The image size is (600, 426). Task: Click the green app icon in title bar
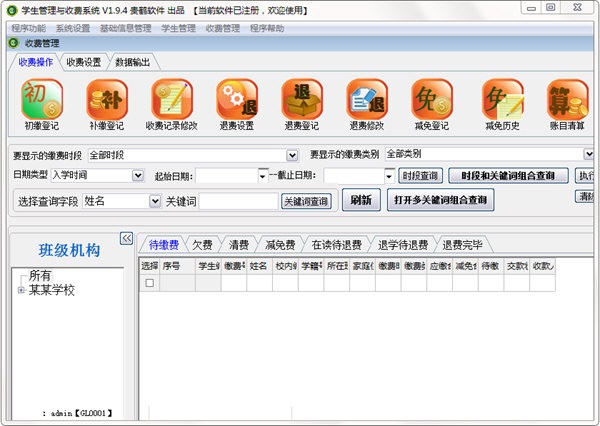[12, 10]
